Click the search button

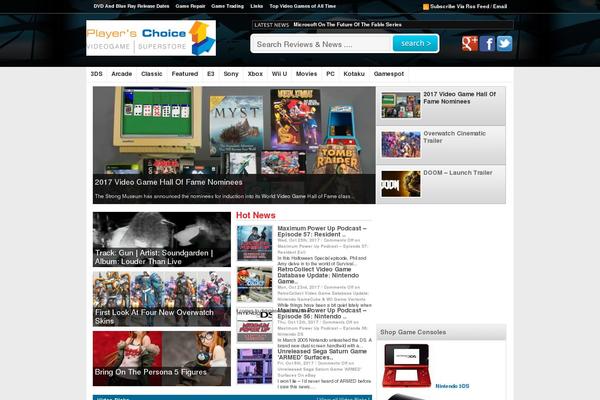point(416,43)
